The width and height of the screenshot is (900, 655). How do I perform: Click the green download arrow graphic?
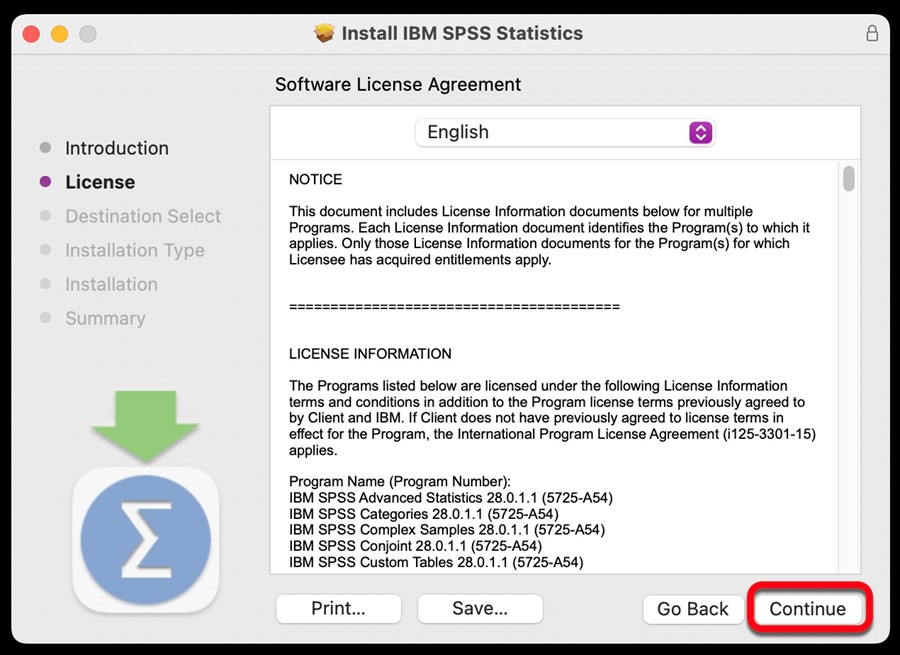pos(145,427)
